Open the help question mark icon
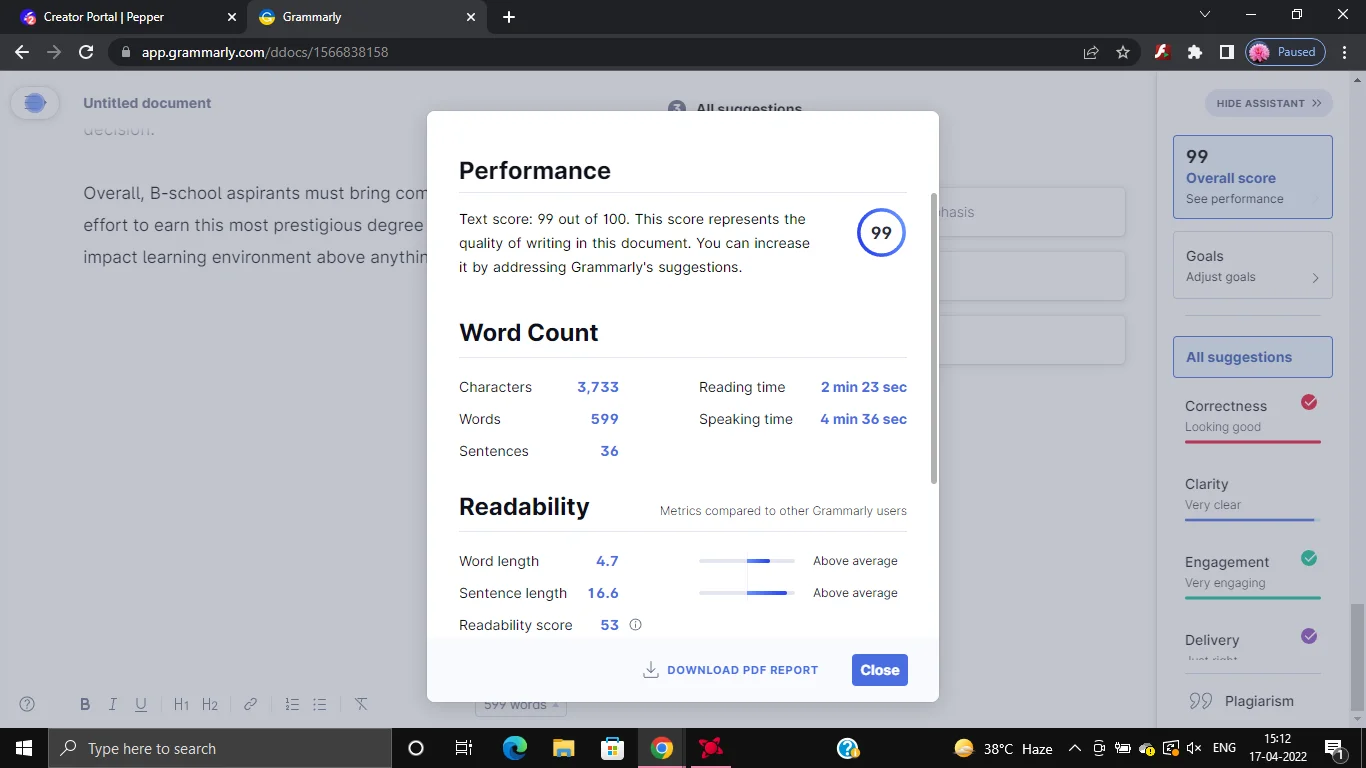The width and height of the screenshot is (1366, 768). point(28,704)
